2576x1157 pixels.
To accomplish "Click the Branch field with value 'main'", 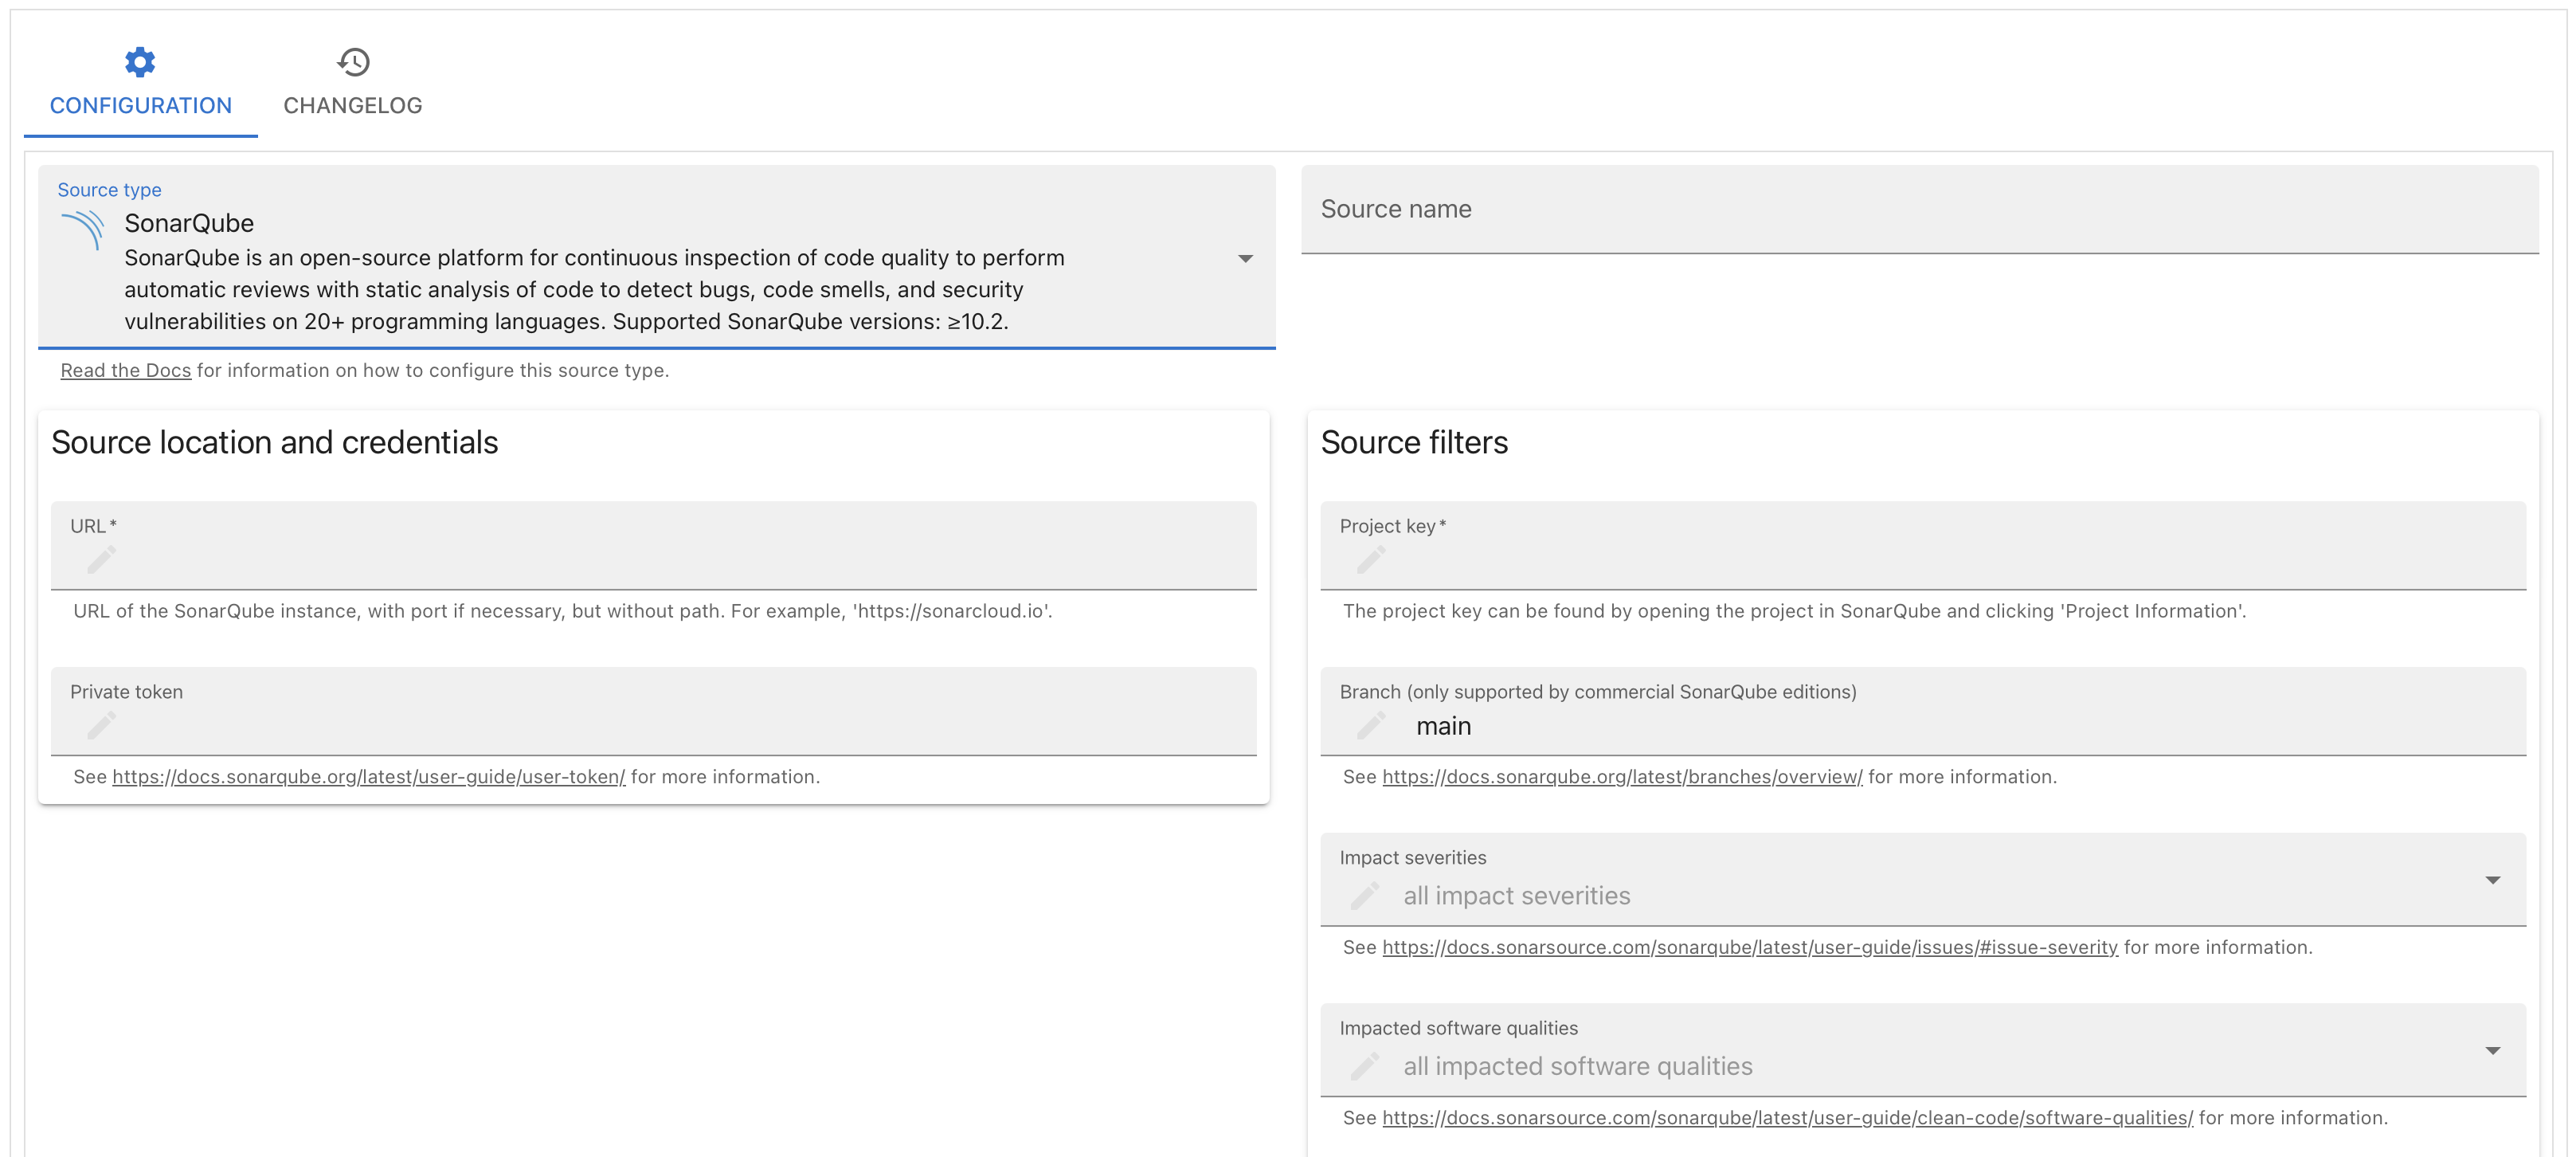I will pyautogui.click(x=1922, y=711).
